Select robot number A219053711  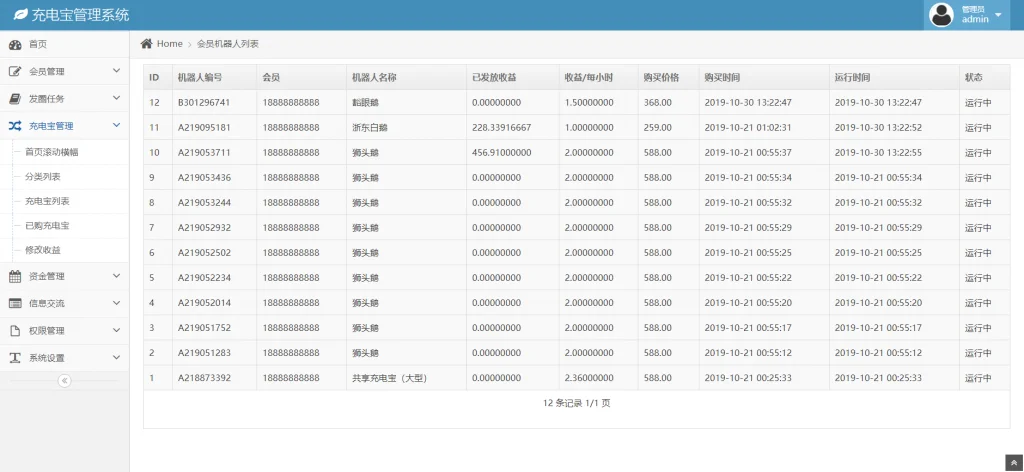204,152
